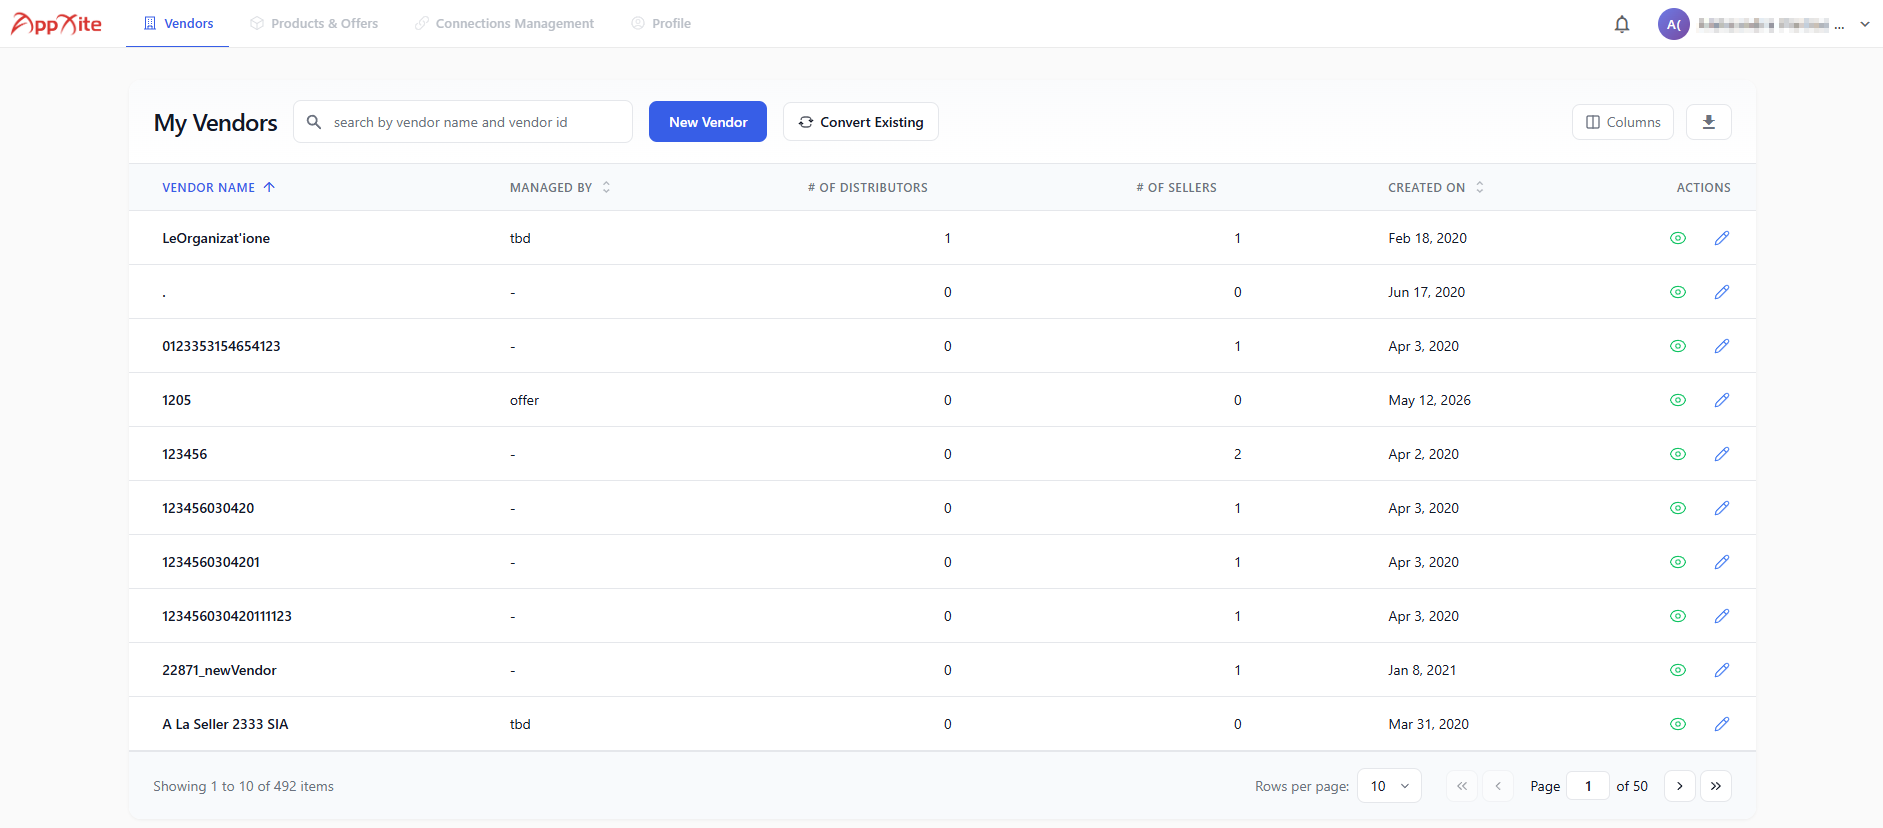Edit vendor 1234560304201
1883x828 pixels.
(1722, 562)
